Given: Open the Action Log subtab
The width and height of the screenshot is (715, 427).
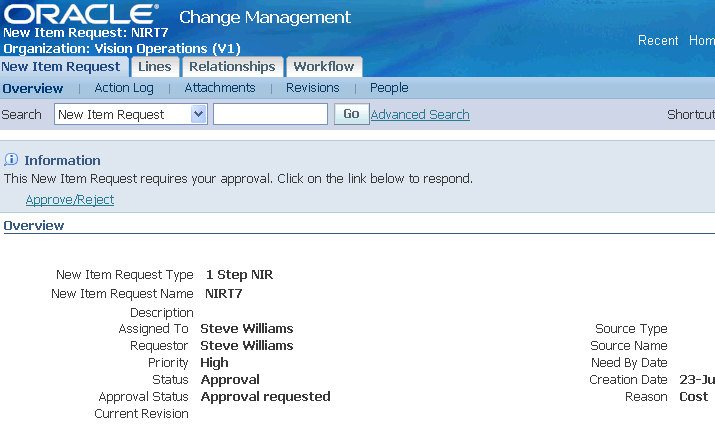Looking at the screenshot, I should point(124,88).
